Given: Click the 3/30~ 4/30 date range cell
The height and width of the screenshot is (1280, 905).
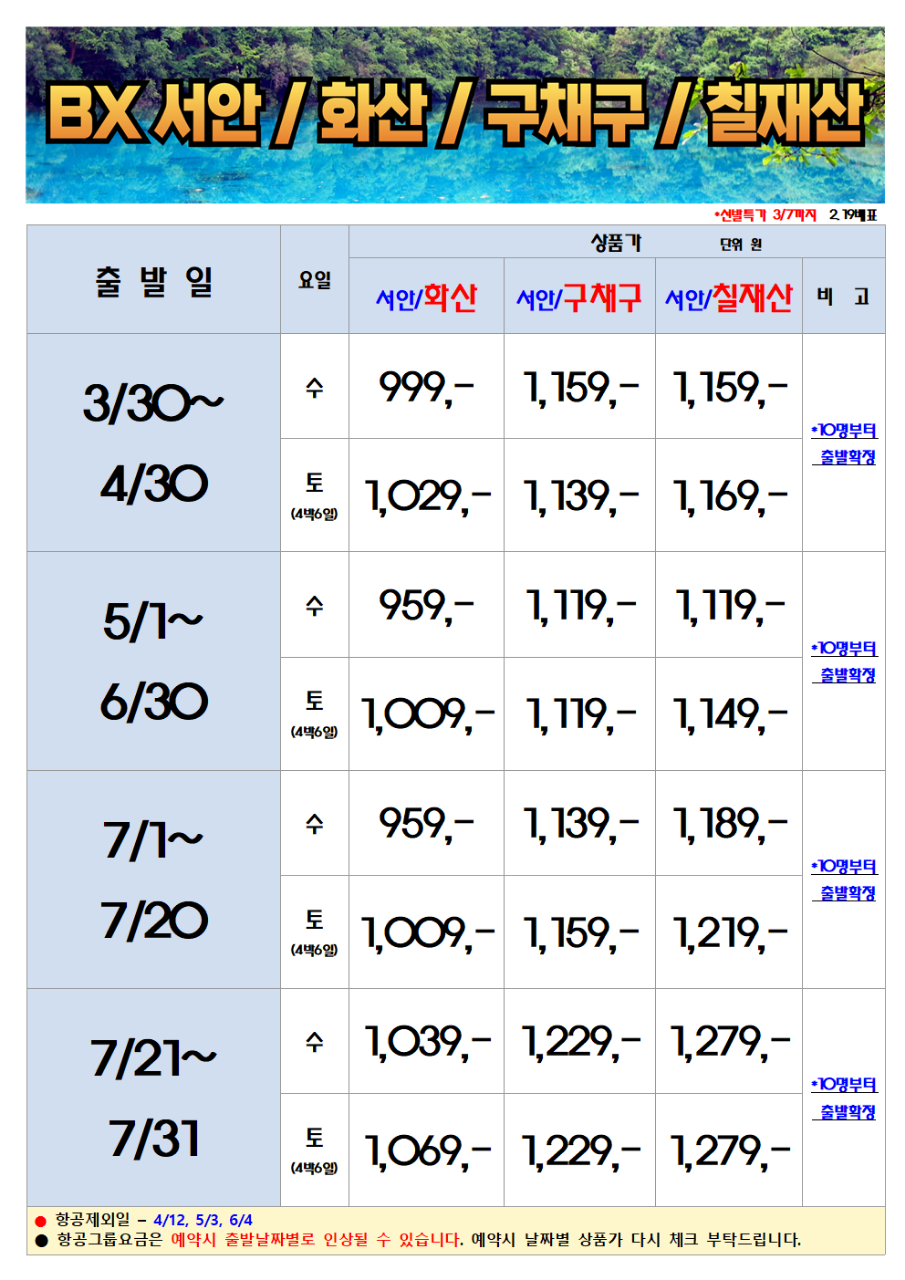Looking at the screenshot, I should (x=153, y=443).
